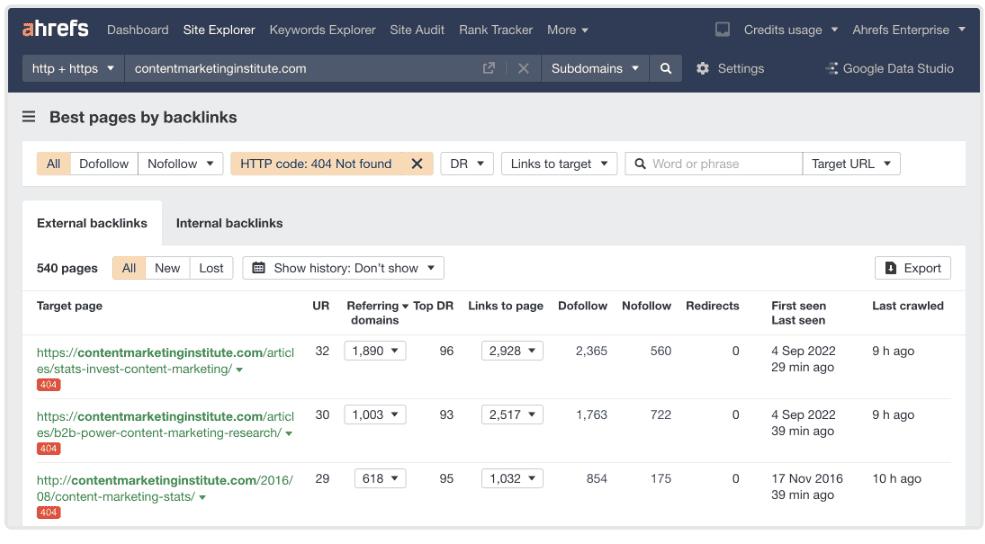985x544 pixels.
Task: Switch to External backlinks tab
Action: tap(92, 223)
